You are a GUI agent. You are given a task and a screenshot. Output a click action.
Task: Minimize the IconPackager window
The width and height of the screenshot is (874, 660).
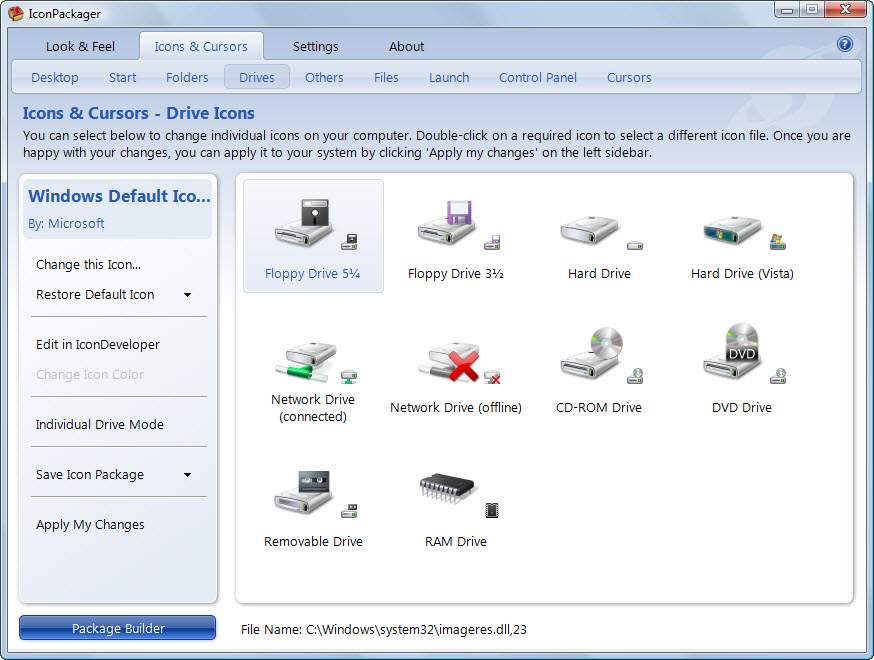click(x=787, y=10)
